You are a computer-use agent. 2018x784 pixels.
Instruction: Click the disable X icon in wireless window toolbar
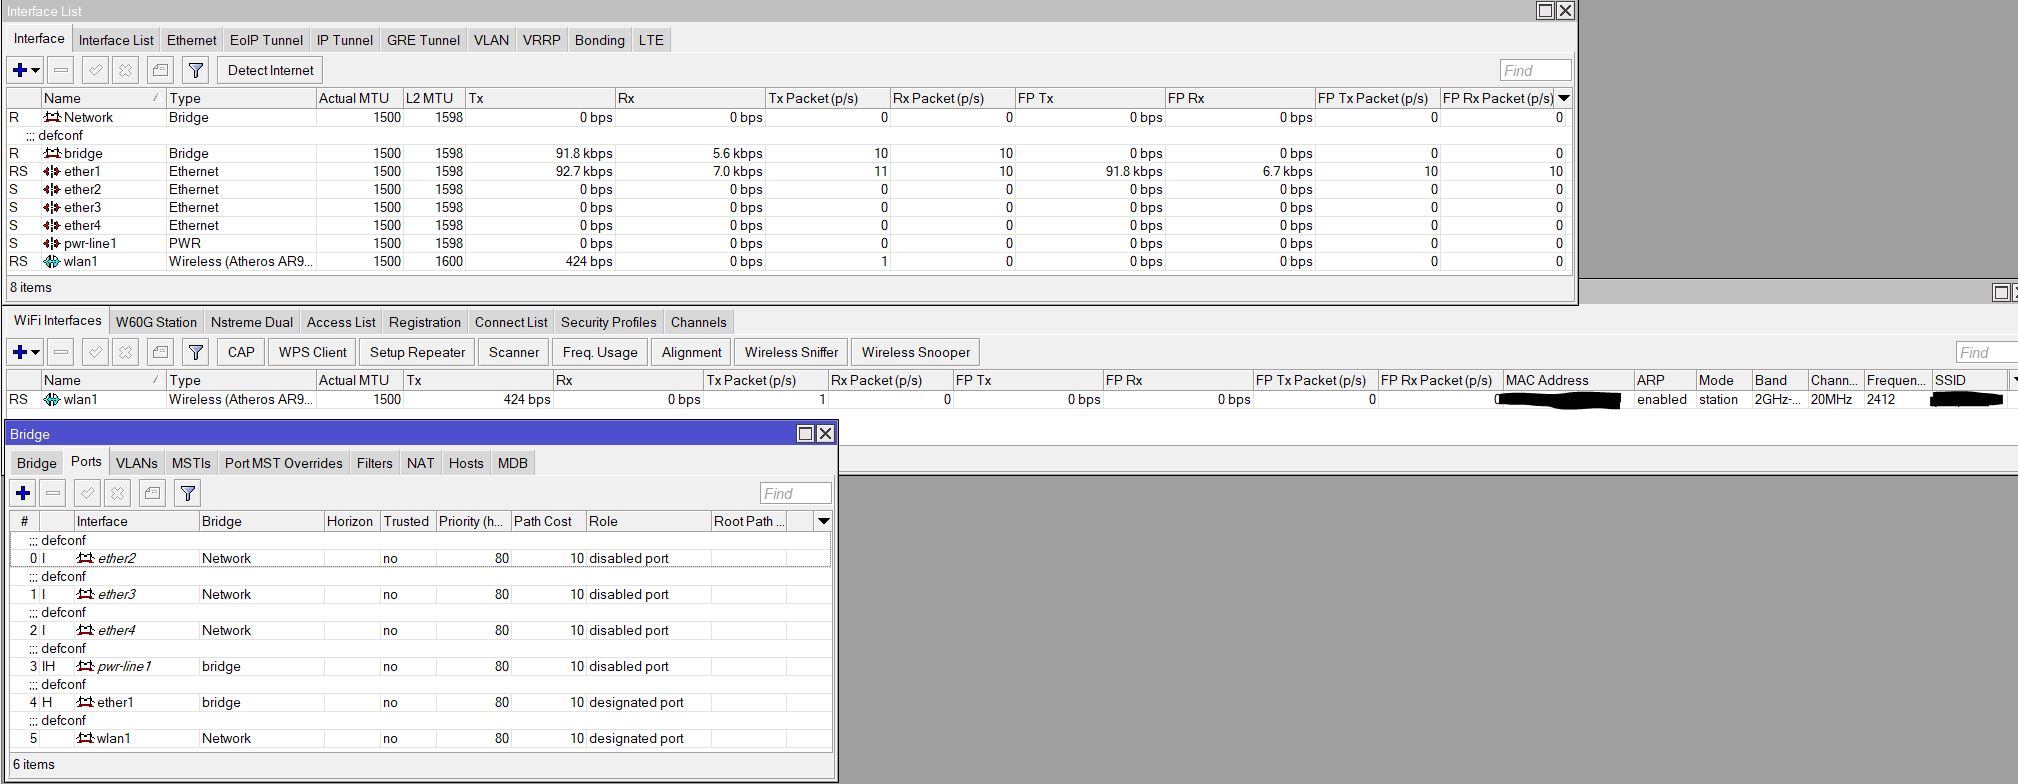tap(125, 352)
